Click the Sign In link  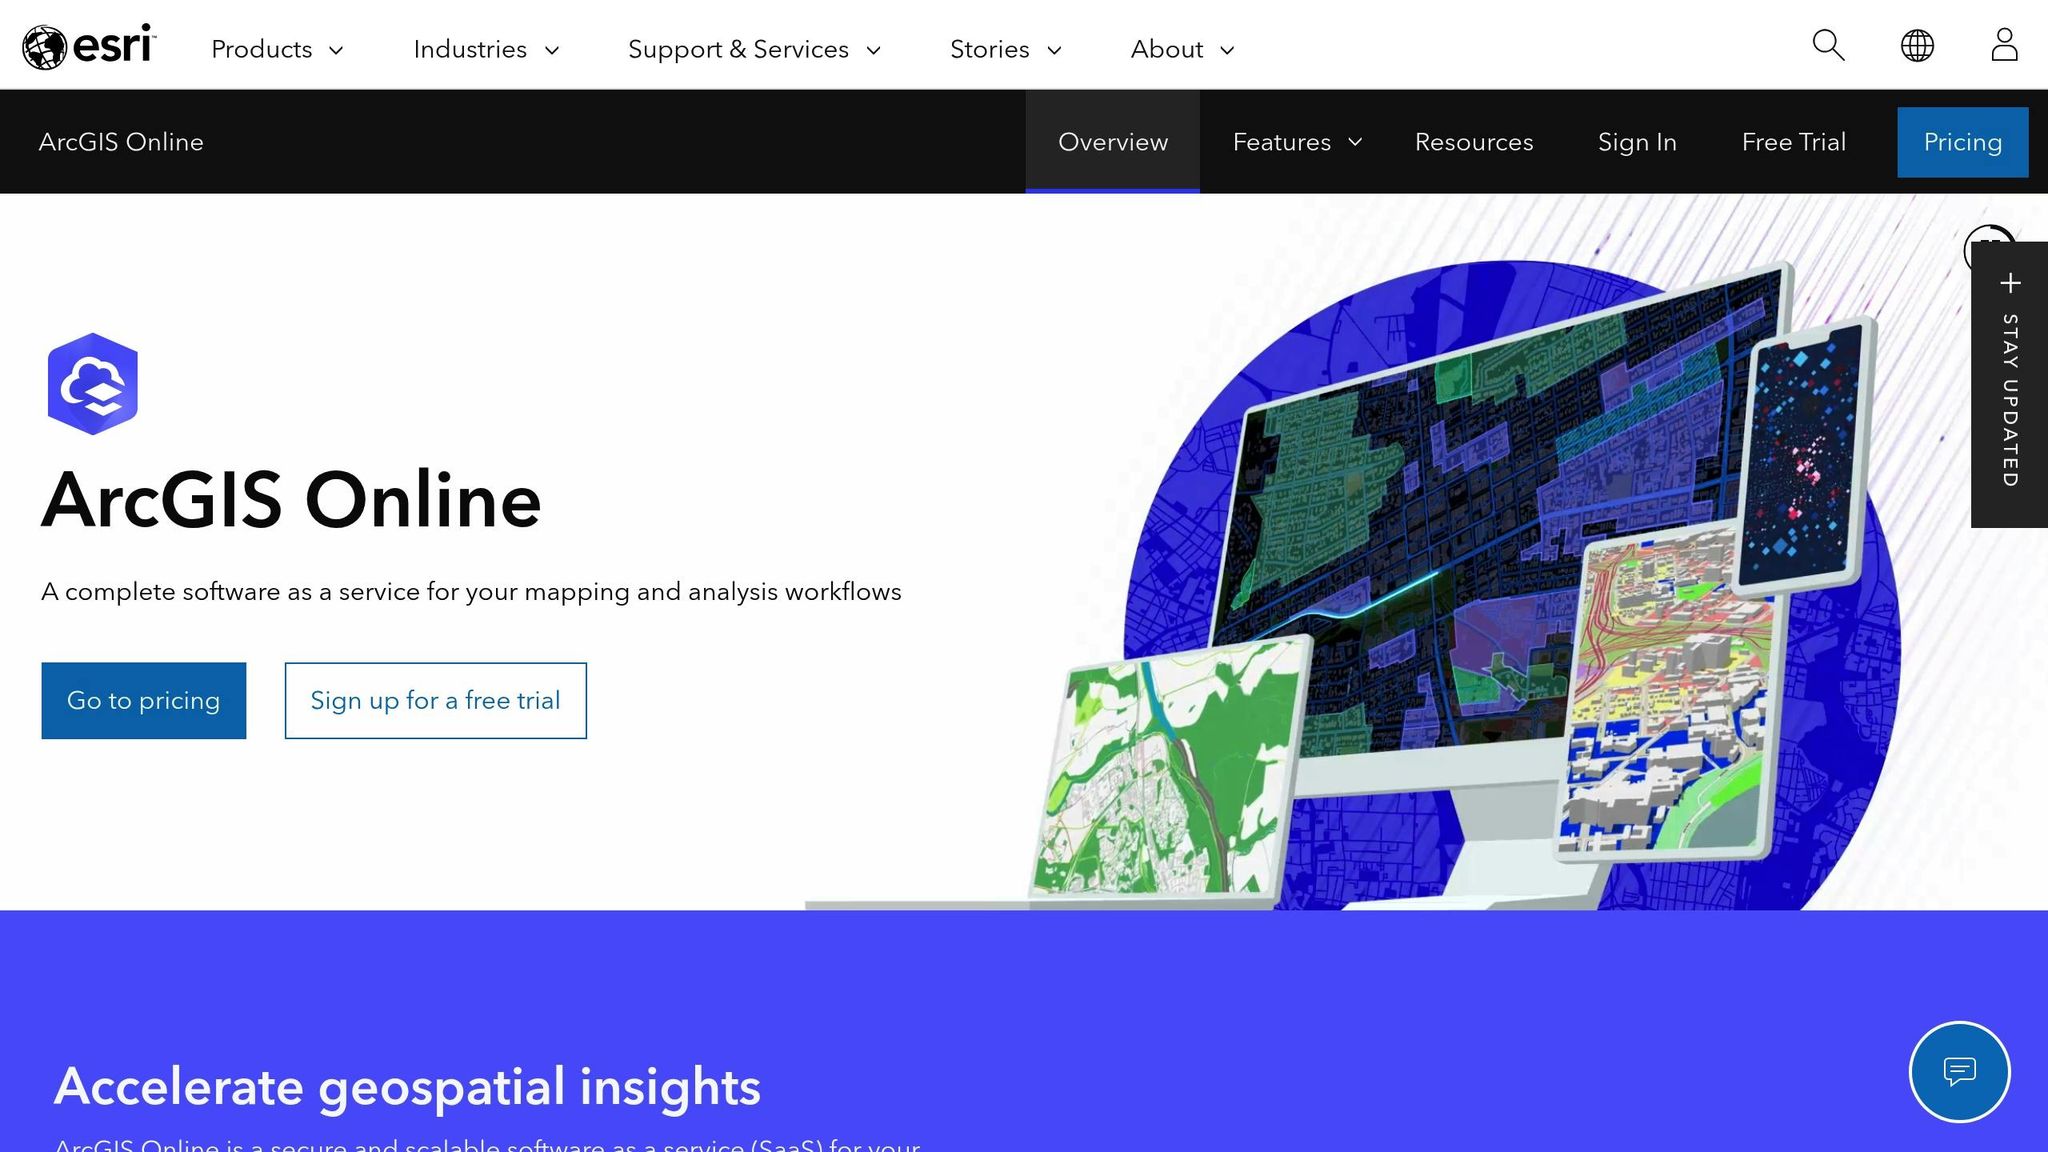click(x=1637, y=142)
